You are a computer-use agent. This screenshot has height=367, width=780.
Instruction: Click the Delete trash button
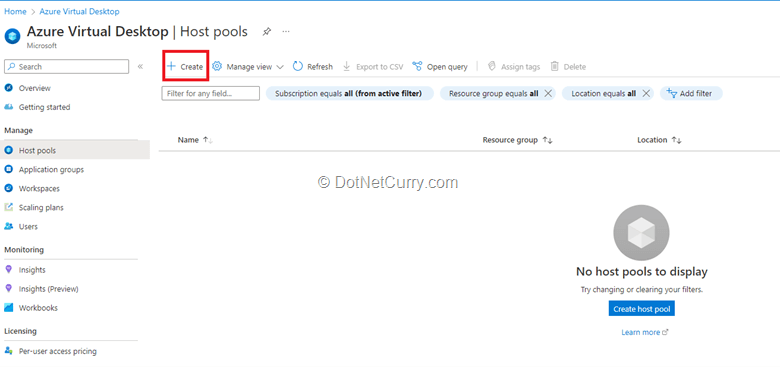tap(568, 67)
